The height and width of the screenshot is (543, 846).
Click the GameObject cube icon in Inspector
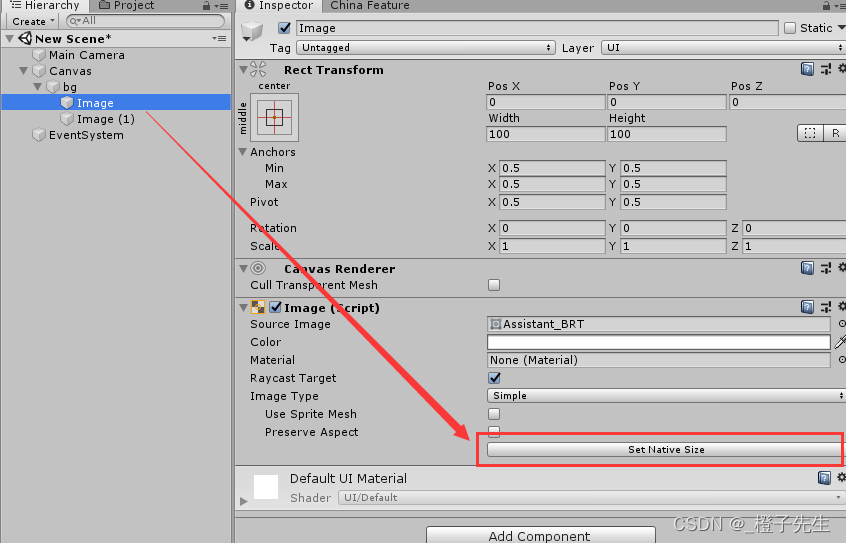[x=252, y=31]
